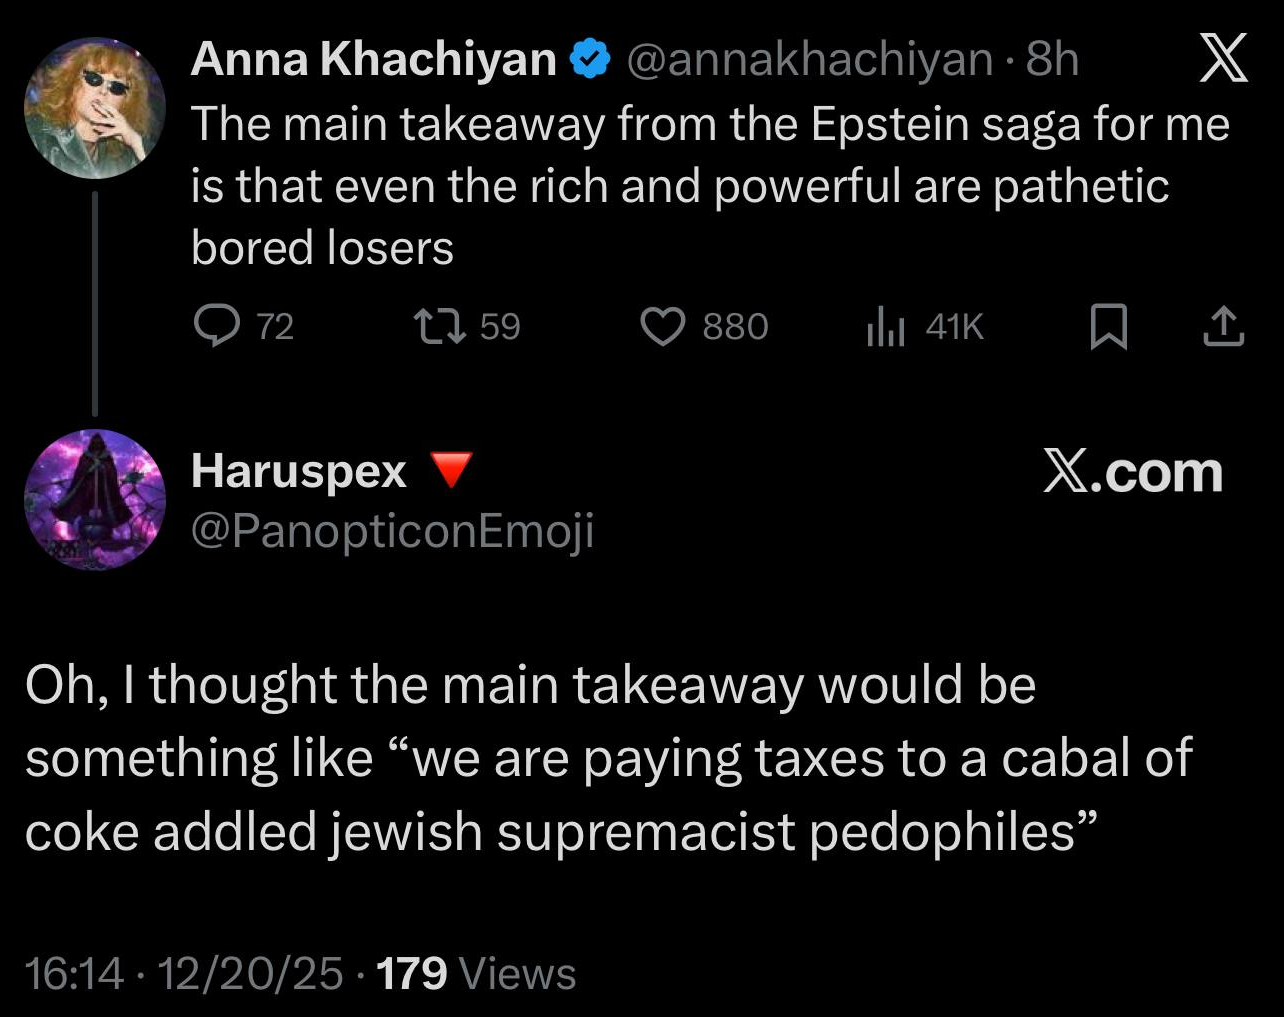Click the 880 likes count
The height and width of the screenshot is (1017, 1284).
735,327
